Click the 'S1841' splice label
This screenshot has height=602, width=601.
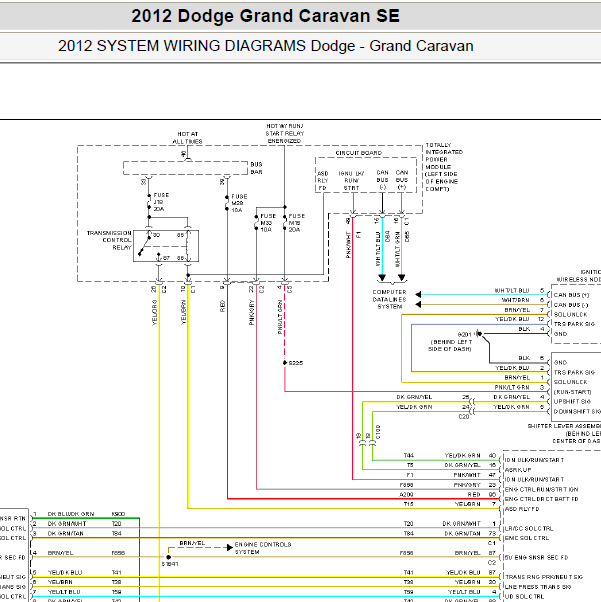(x=170, y=564)
